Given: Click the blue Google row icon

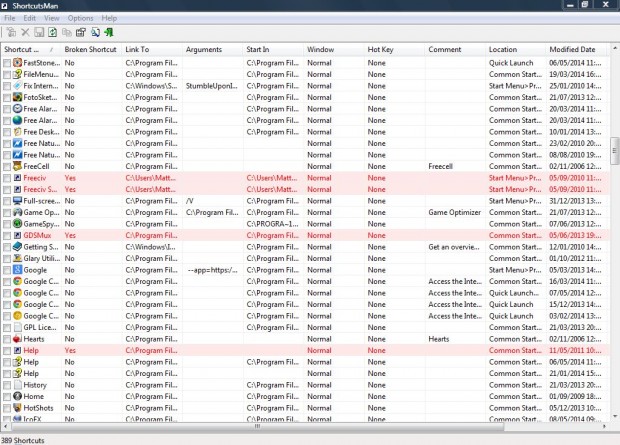Looking at the screenshot, I should pos(17,270).
